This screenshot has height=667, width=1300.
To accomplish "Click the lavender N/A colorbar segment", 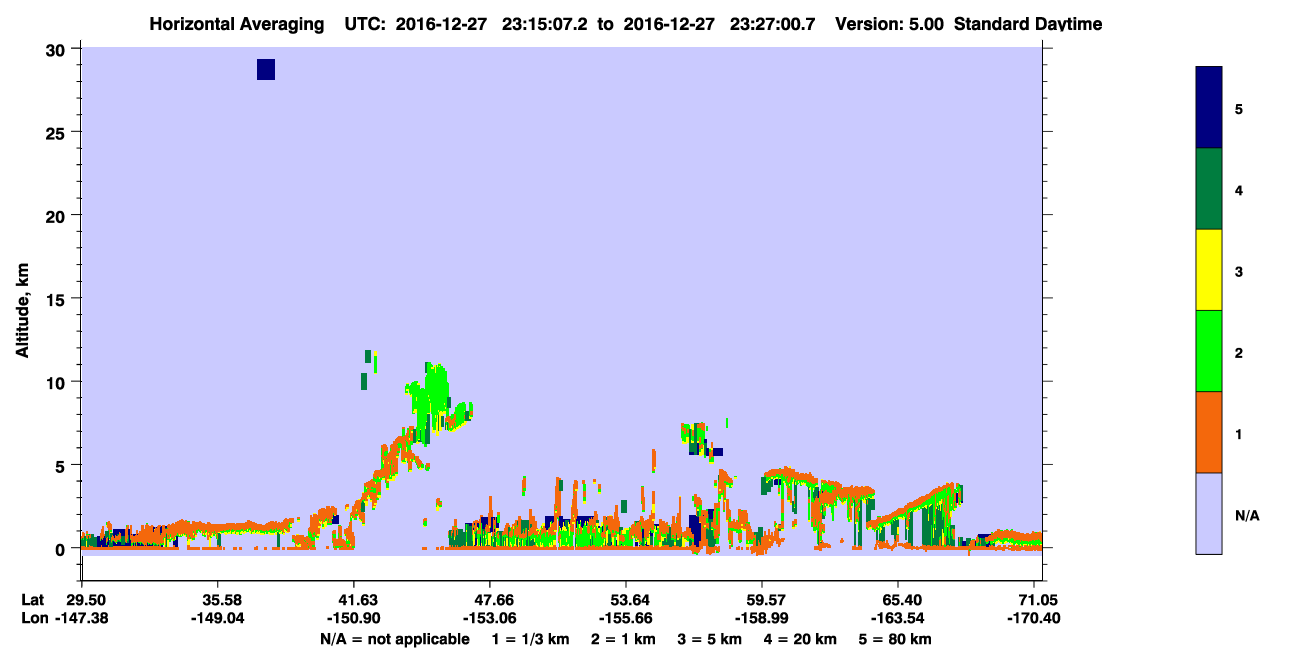I will coord(1209,513).
